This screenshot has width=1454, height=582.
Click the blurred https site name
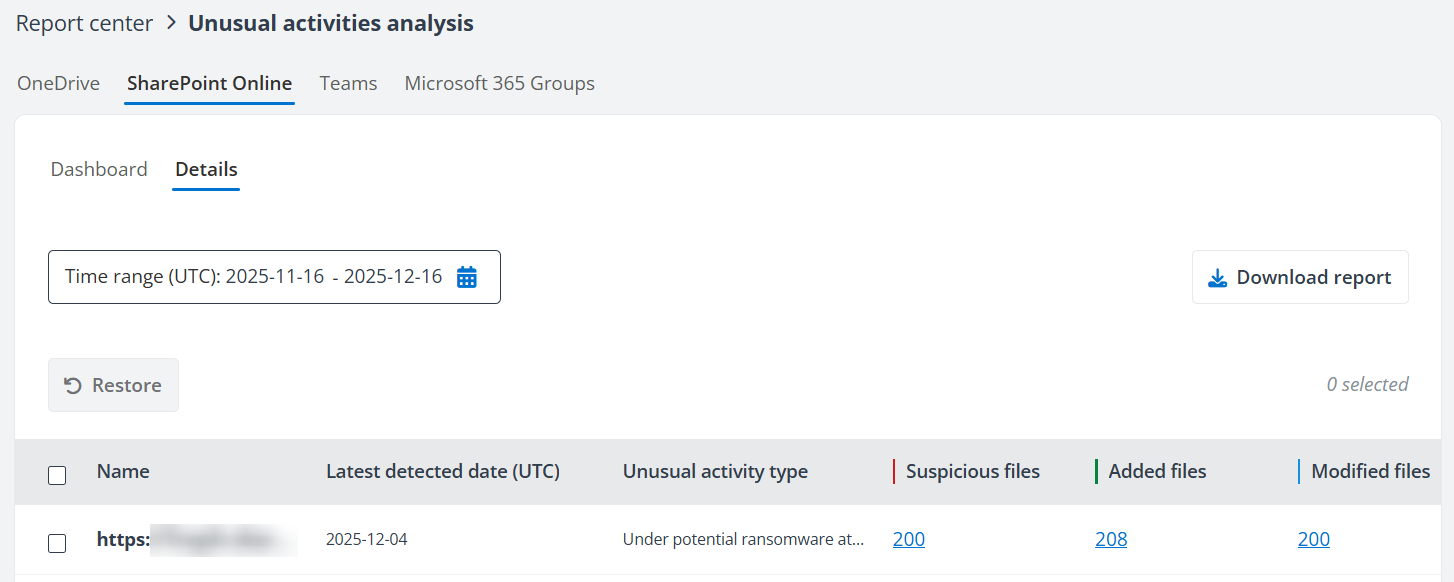(196, 540)
